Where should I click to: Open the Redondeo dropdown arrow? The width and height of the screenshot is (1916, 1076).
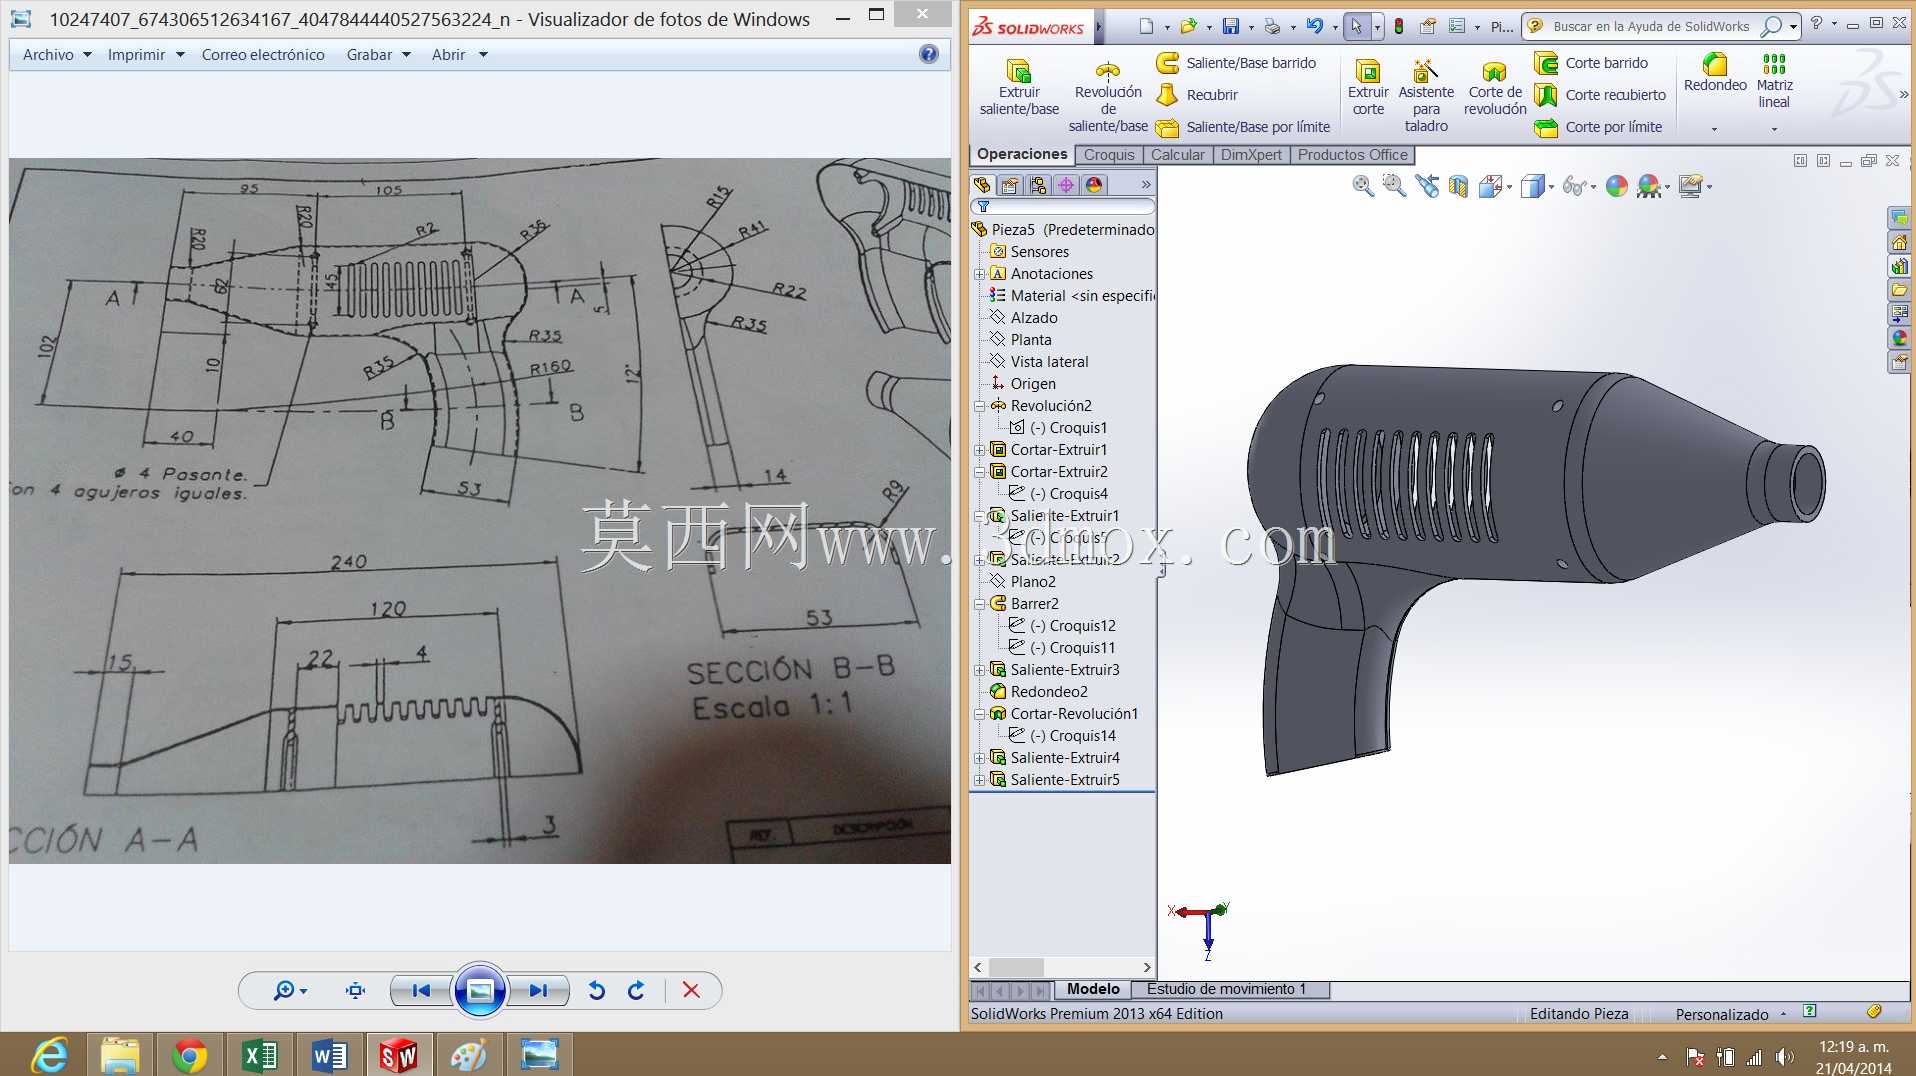click(1714, 129)
